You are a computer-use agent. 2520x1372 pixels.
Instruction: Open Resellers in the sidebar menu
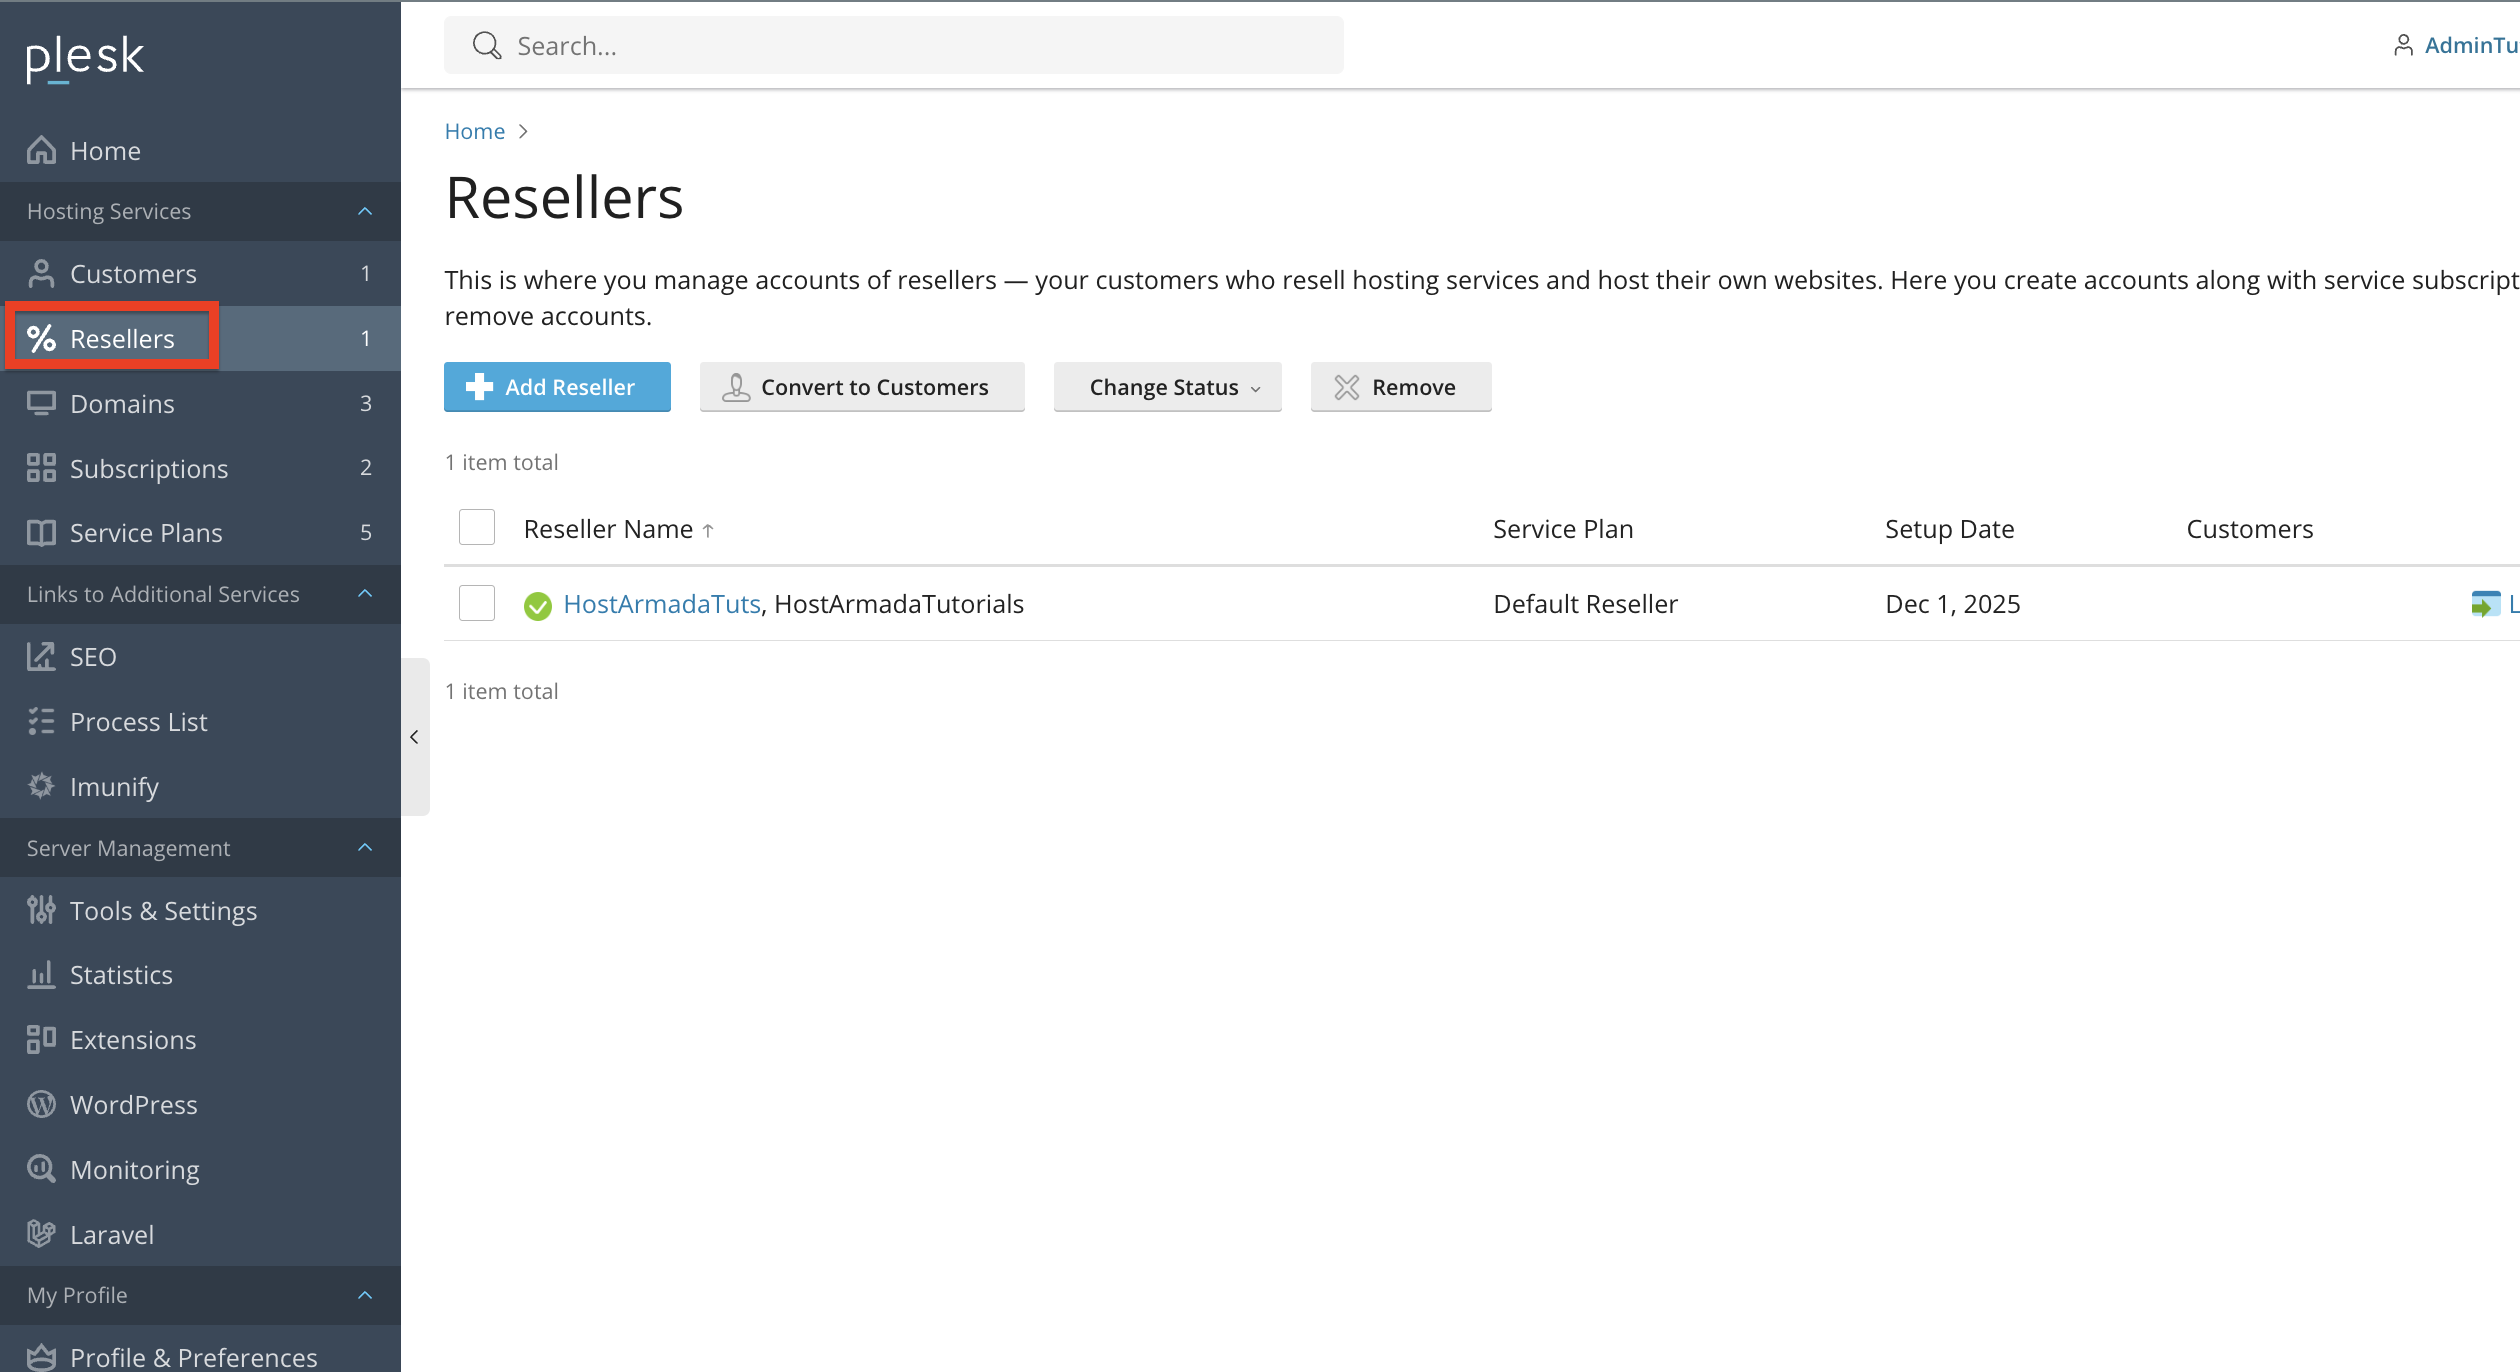200,338
